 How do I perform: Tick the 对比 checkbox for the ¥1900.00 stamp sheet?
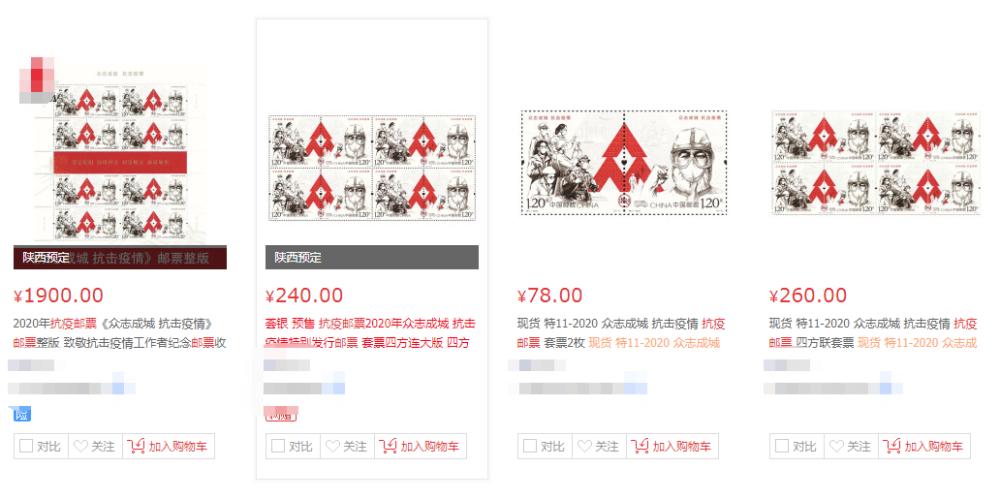click(26, 446)
